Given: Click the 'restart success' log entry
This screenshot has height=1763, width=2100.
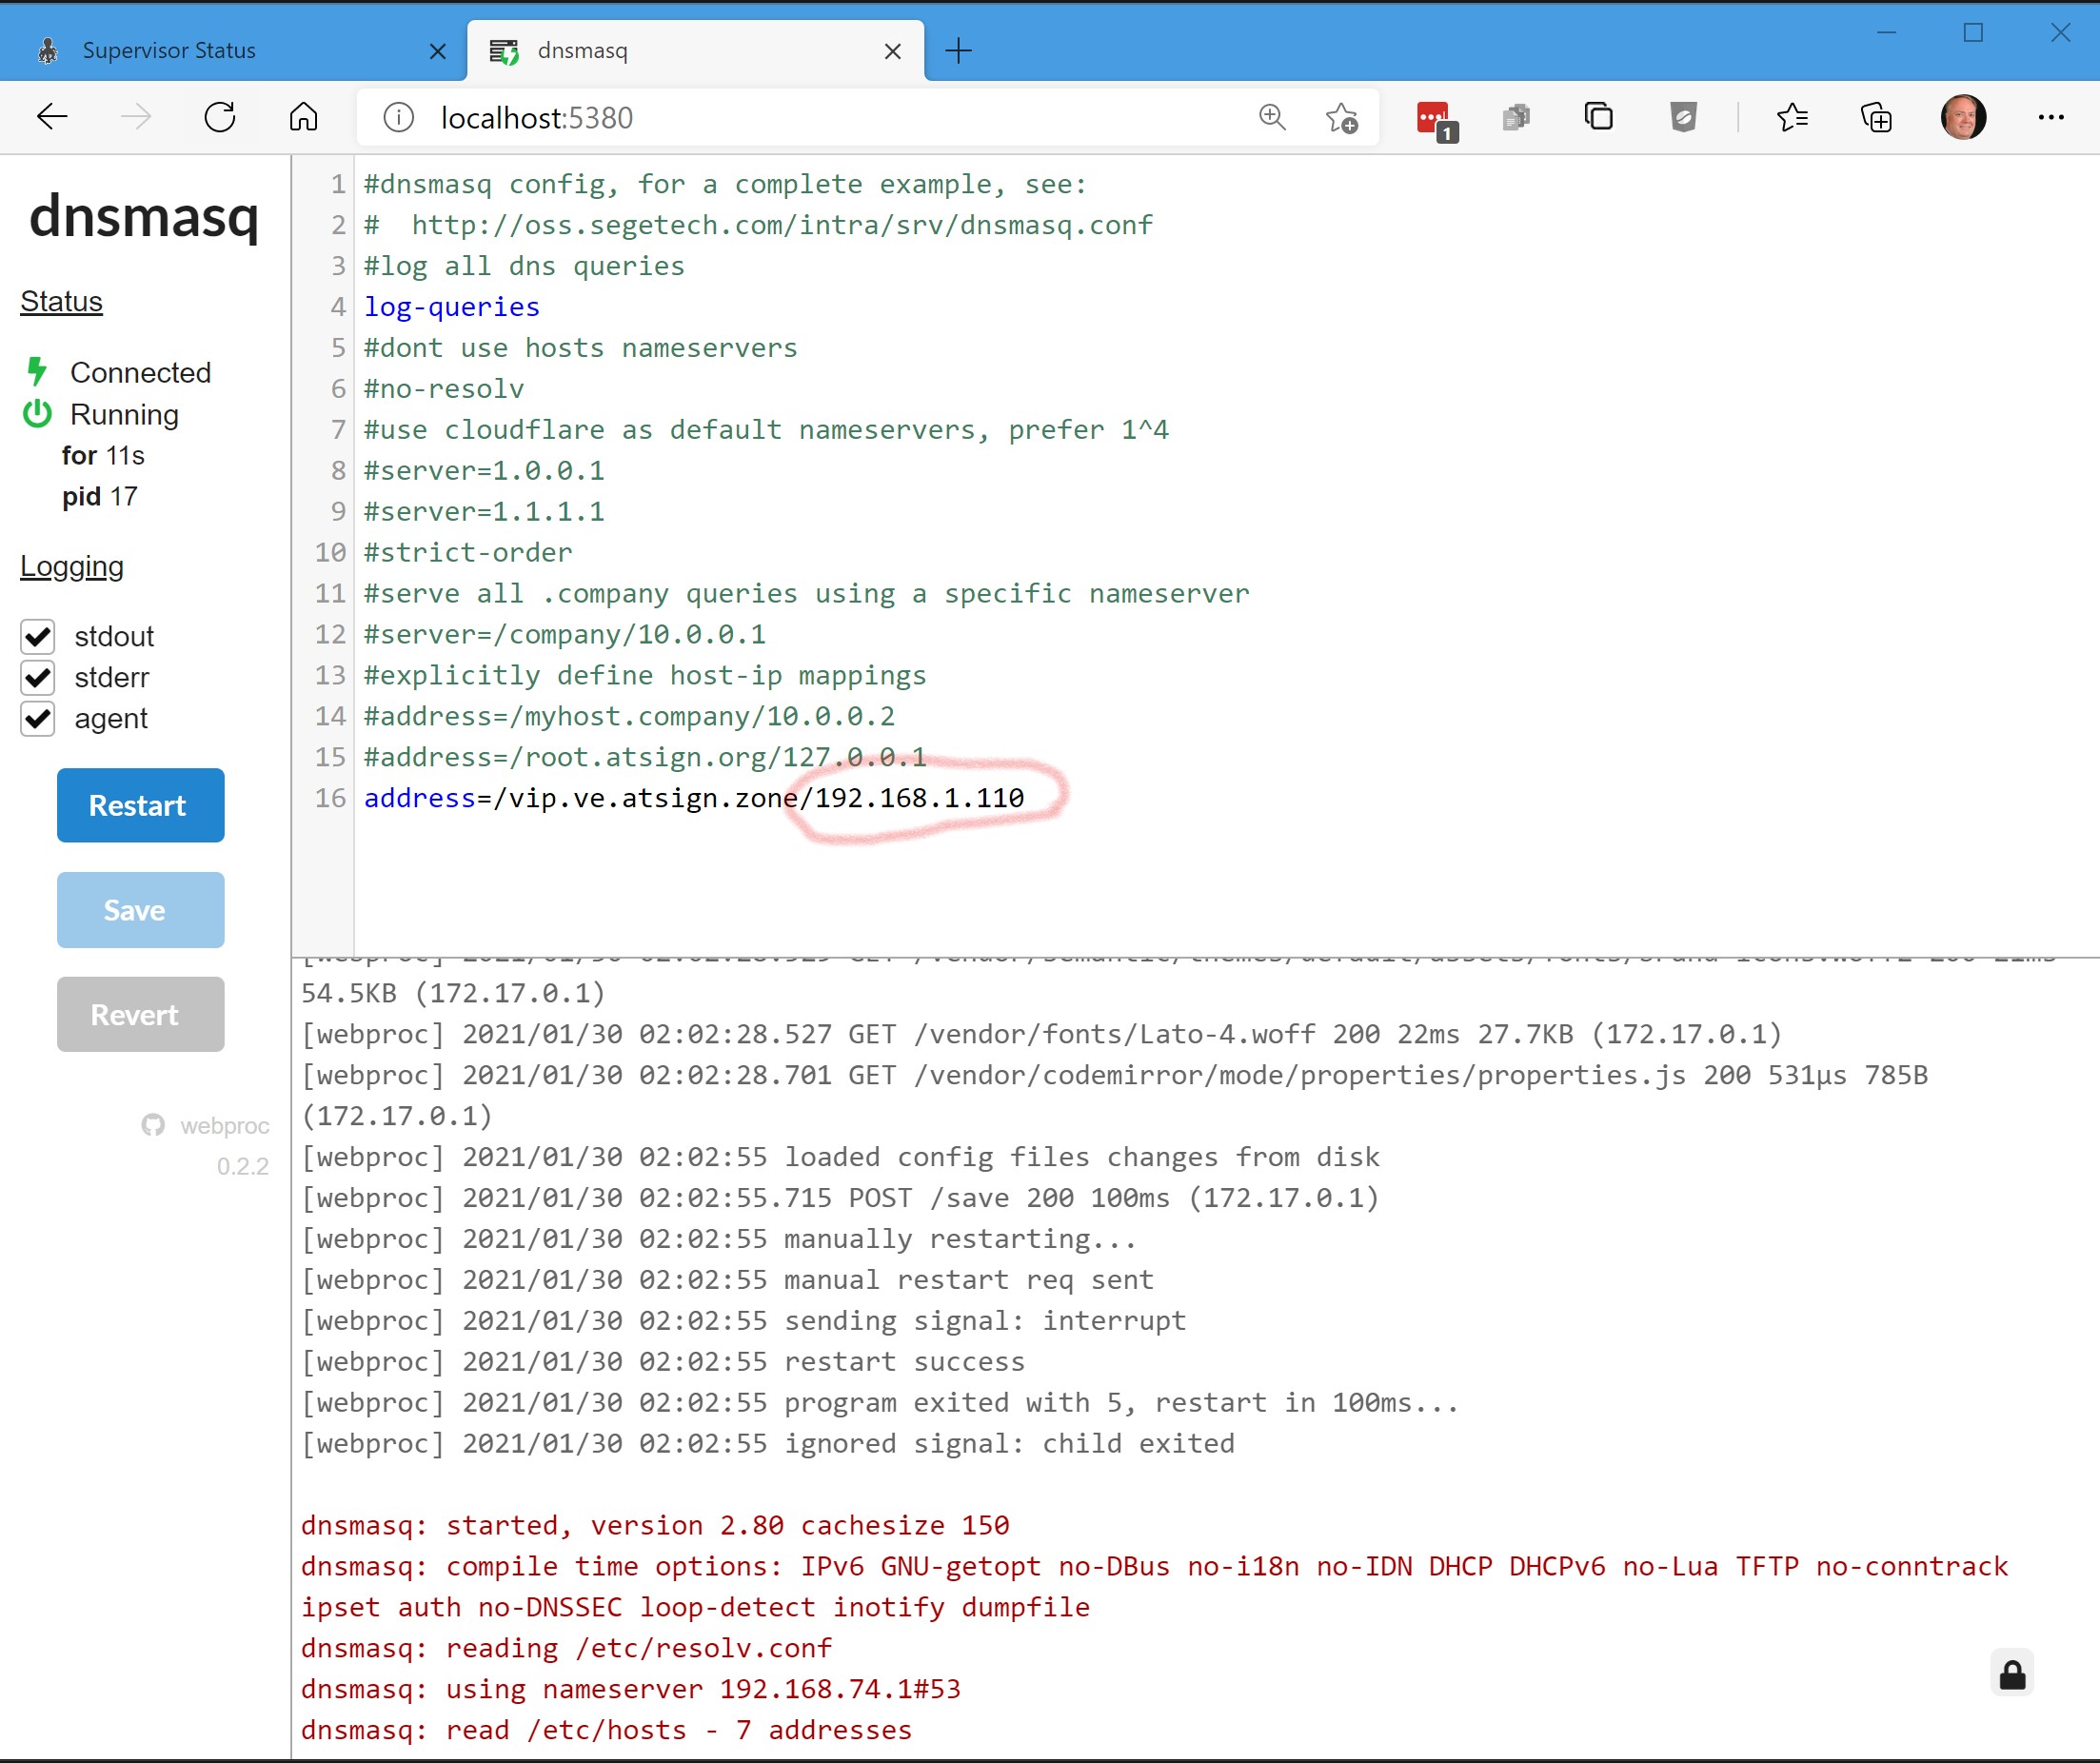Looking at the screenshot, I should point(904,1362).
